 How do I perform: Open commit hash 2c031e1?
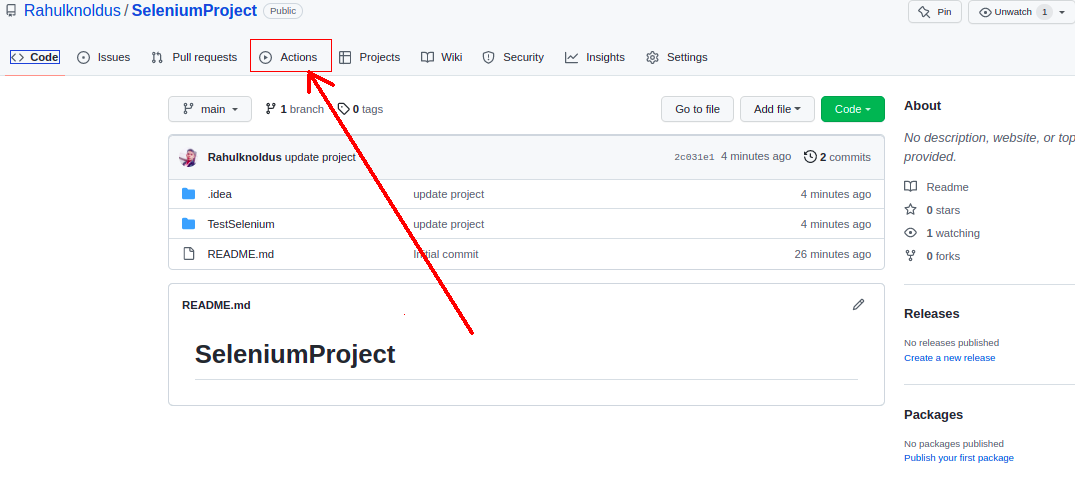coord(694,157)
